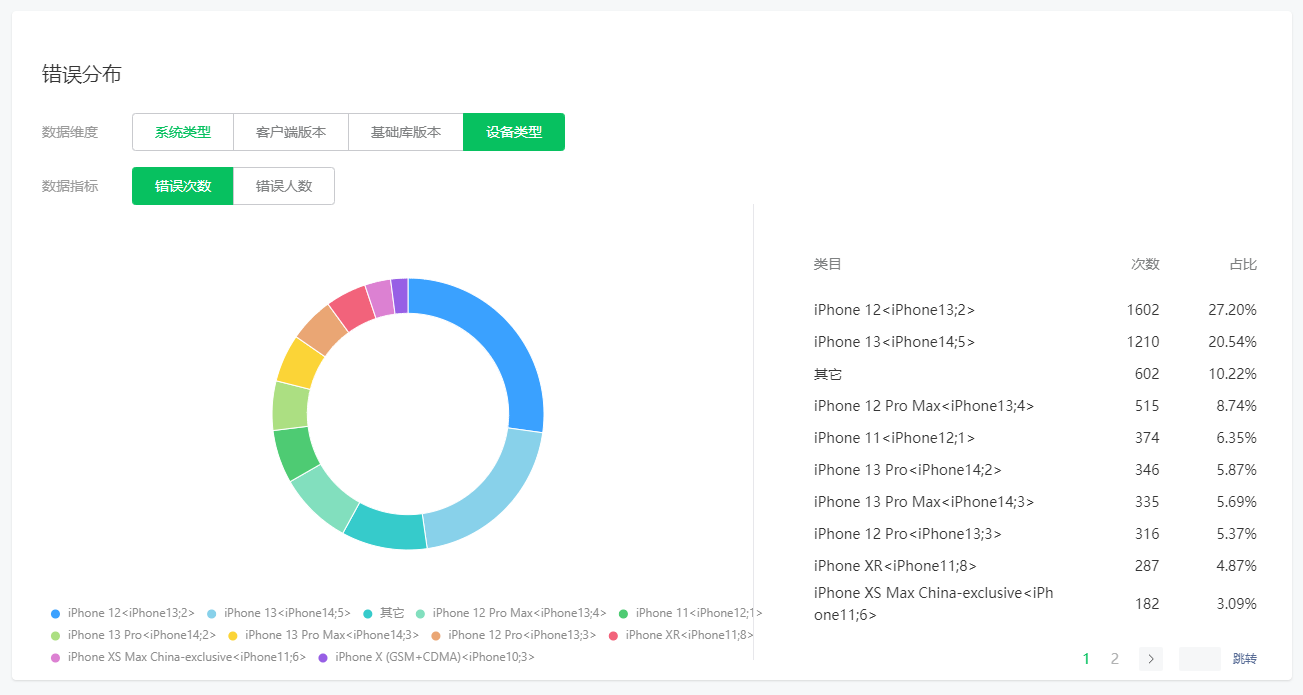Viewport: 1303px width, 695px height.
Task: Click the 类目 column header
Action: pos(828,264)
